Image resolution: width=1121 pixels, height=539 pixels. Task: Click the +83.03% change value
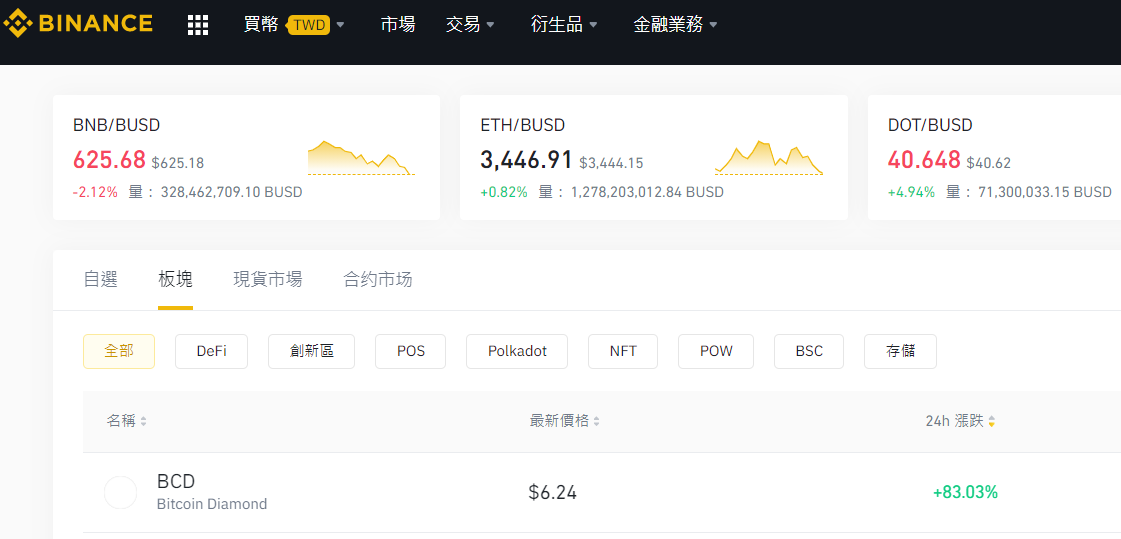[x=965, y=493]
